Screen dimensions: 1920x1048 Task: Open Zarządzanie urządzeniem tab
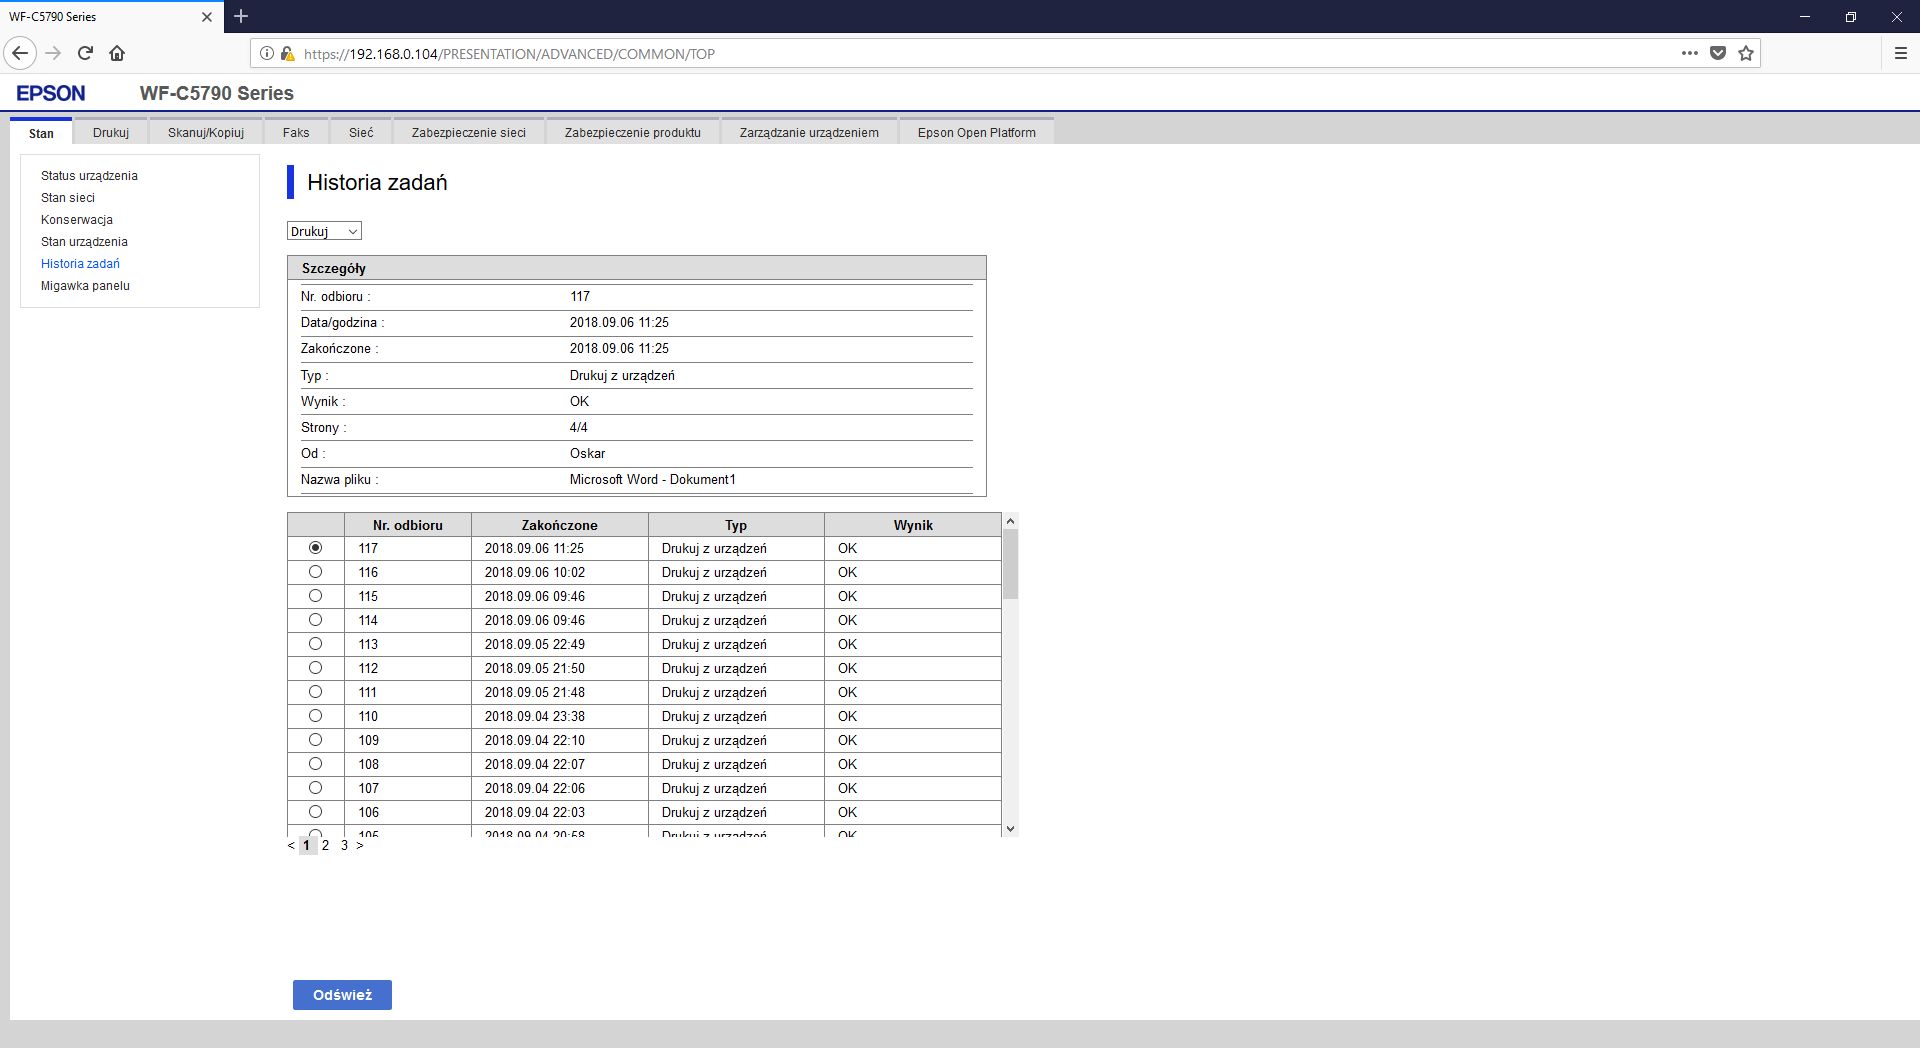click(809, 132)
